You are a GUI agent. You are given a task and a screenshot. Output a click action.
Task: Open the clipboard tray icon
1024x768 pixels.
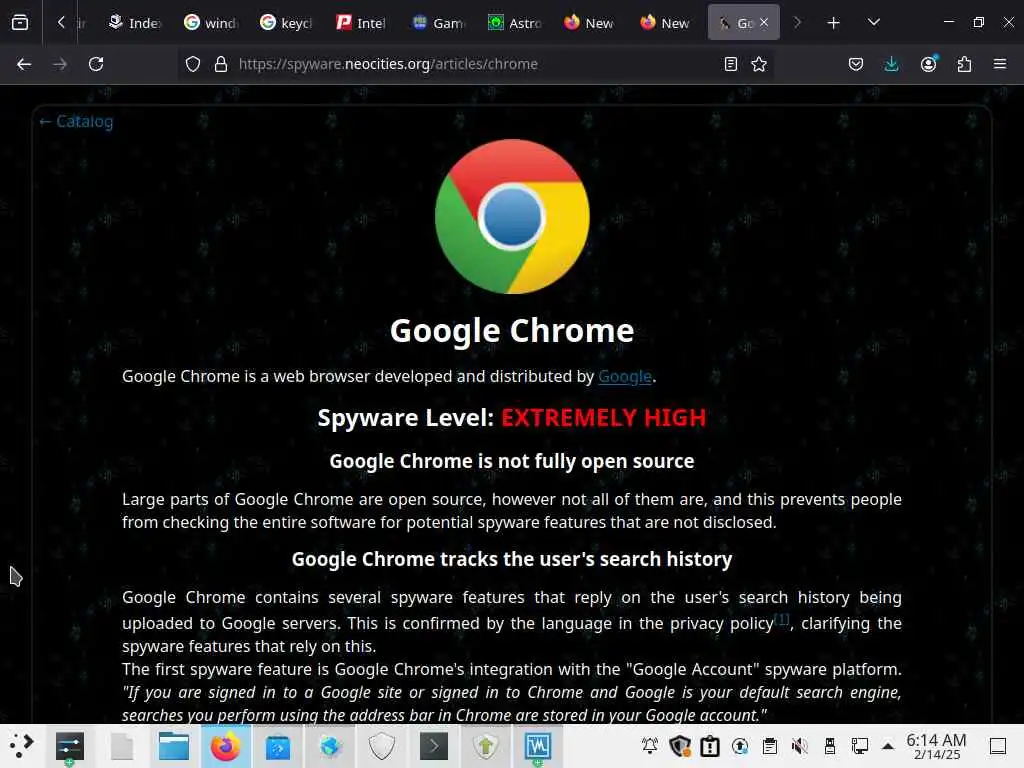point(770,746)
